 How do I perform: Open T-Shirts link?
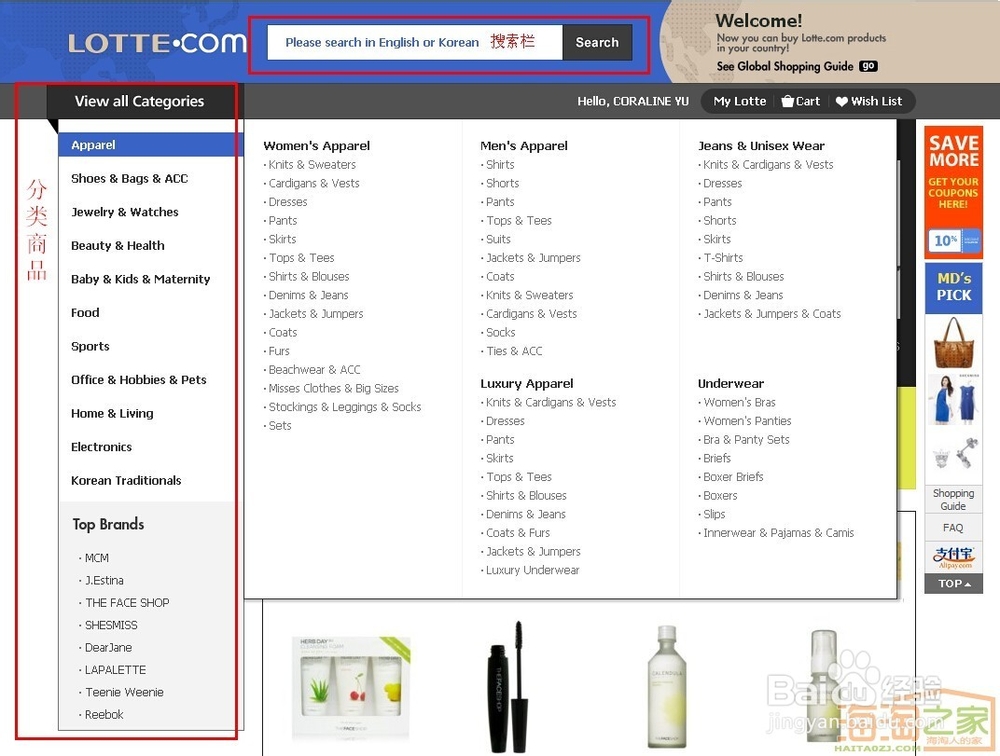723,258
